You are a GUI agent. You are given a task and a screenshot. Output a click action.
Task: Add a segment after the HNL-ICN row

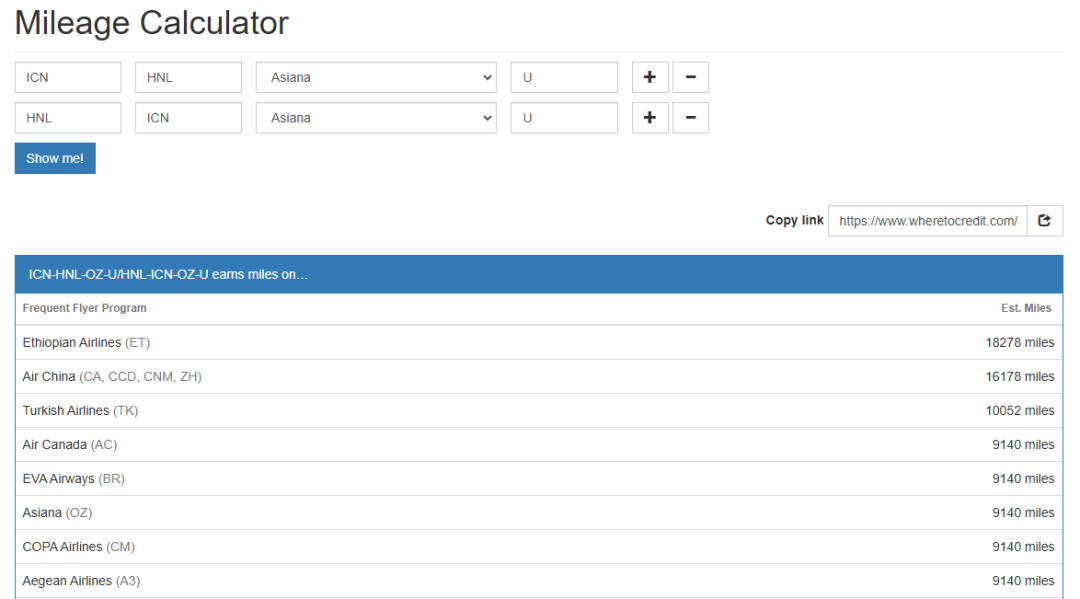[x=650, y=118]
